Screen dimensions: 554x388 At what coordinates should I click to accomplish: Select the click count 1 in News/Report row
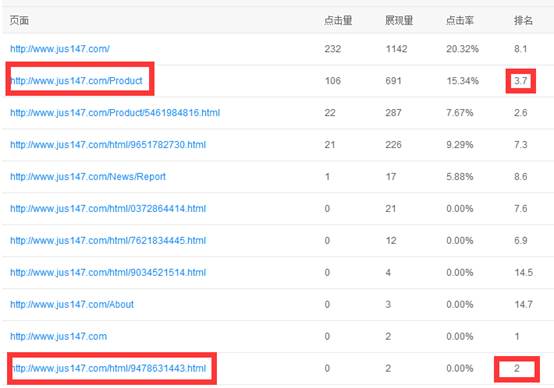[328, 177]
